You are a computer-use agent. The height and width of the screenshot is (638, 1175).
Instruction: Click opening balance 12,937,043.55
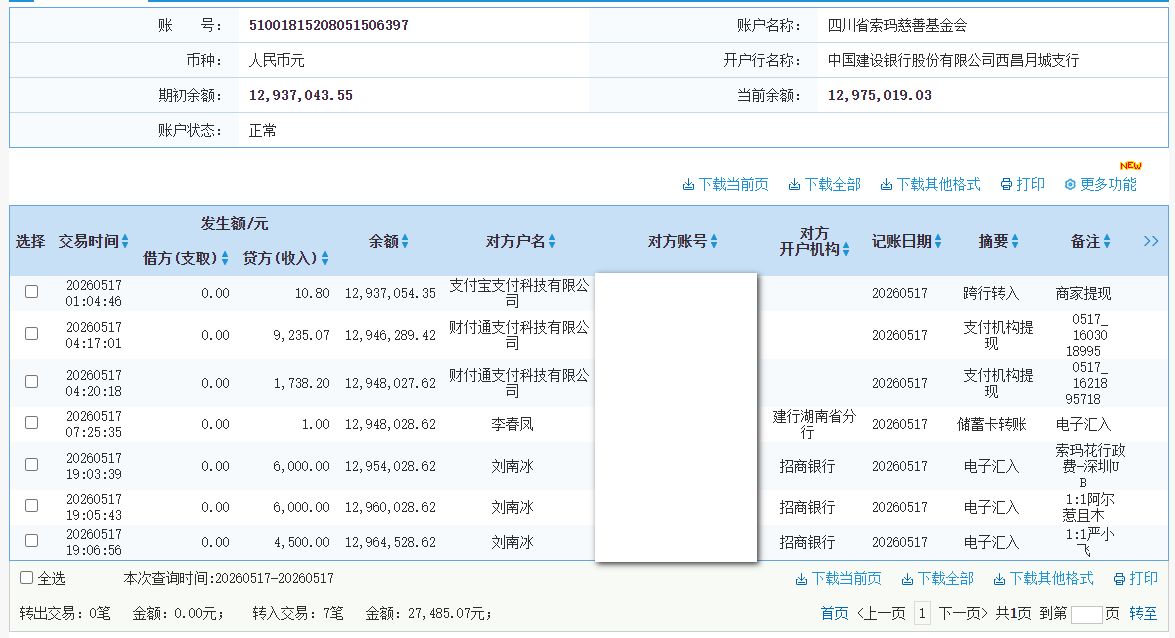tap(300, 95)
